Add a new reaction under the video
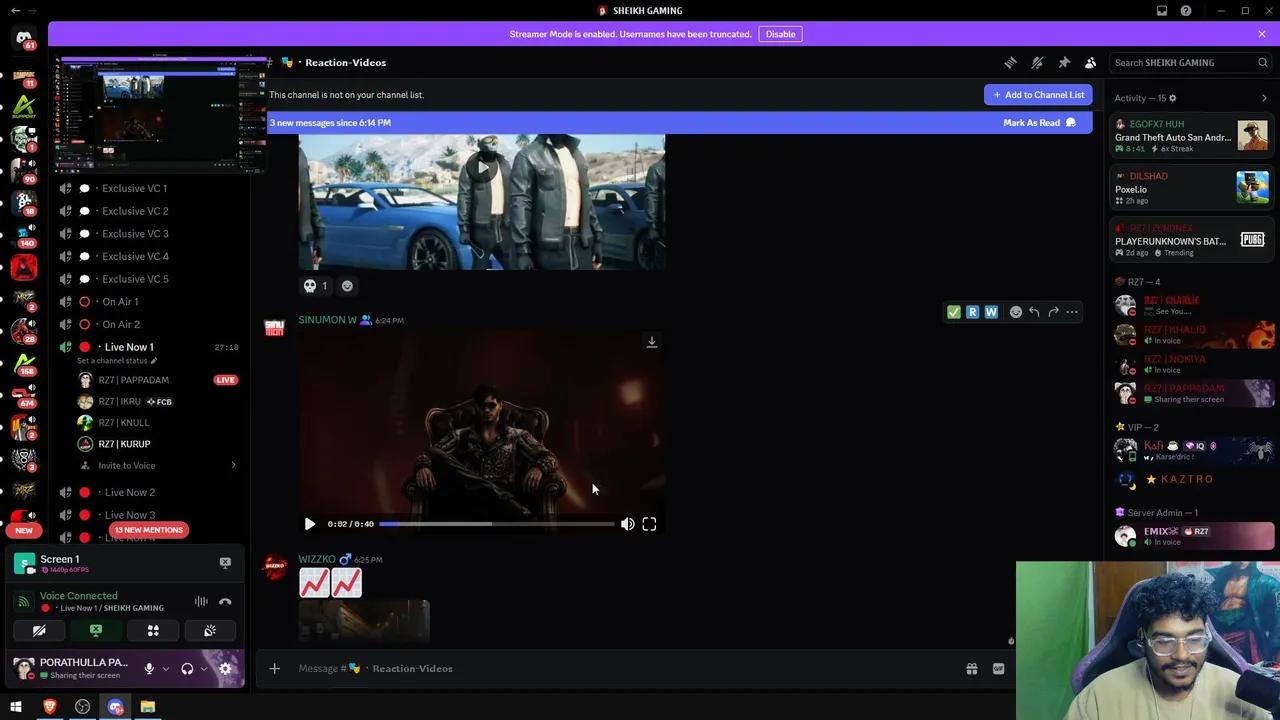This screenshot has width=1280, height=720. click(x=347, y=286)
